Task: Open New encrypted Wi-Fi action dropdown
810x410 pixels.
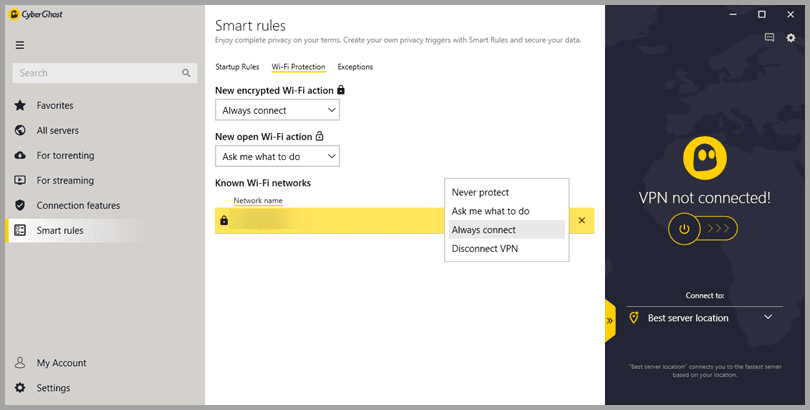Action: pos(277,110)
